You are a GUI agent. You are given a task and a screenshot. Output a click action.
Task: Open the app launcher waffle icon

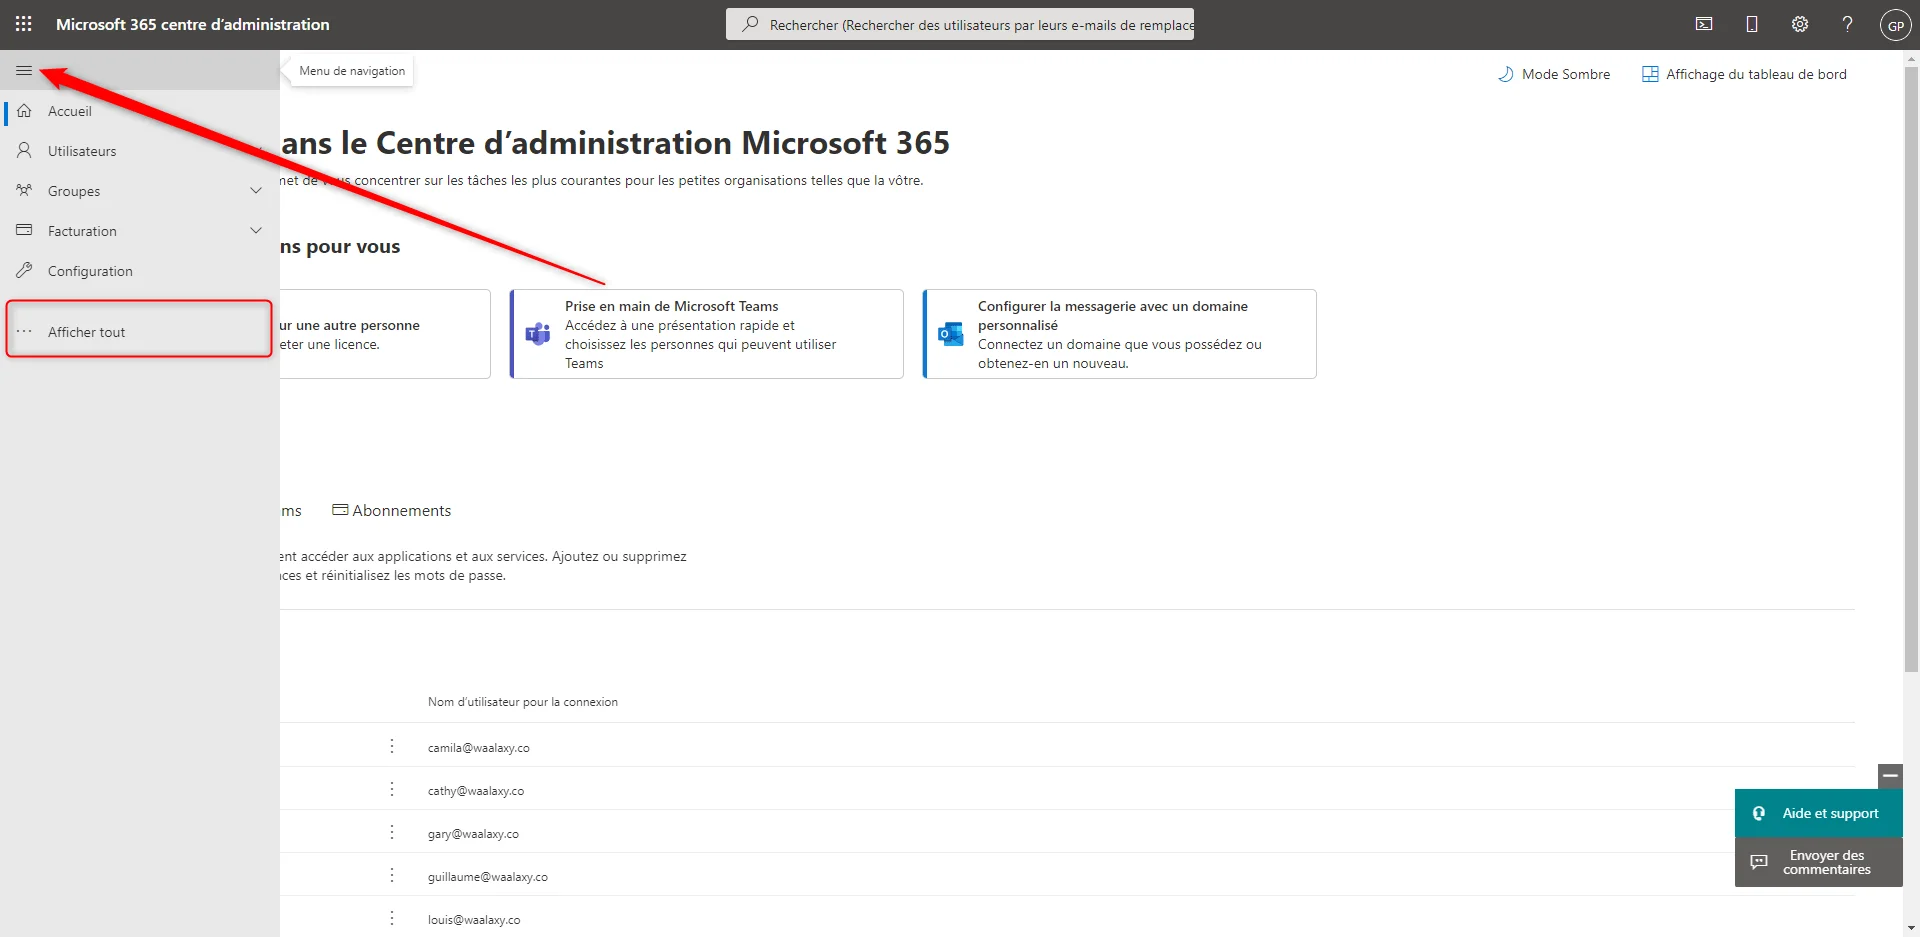24,24
